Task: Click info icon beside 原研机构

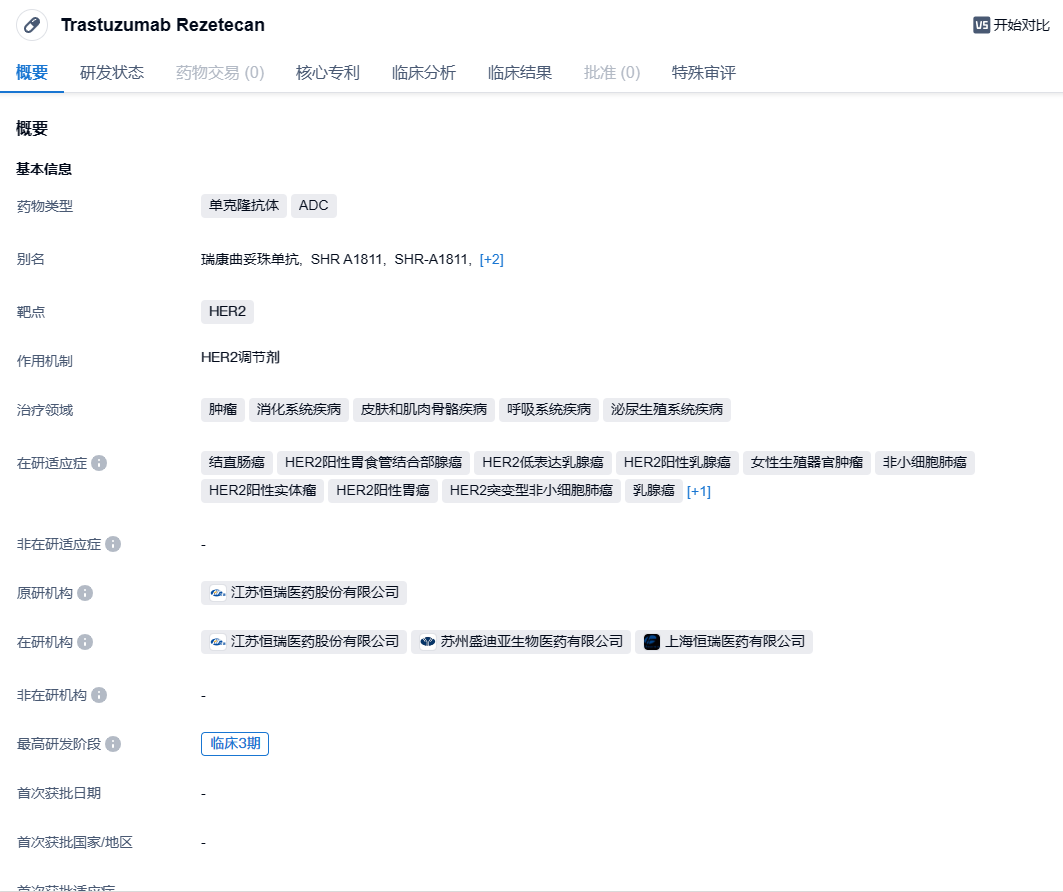Action: click(x=85, y=593)
